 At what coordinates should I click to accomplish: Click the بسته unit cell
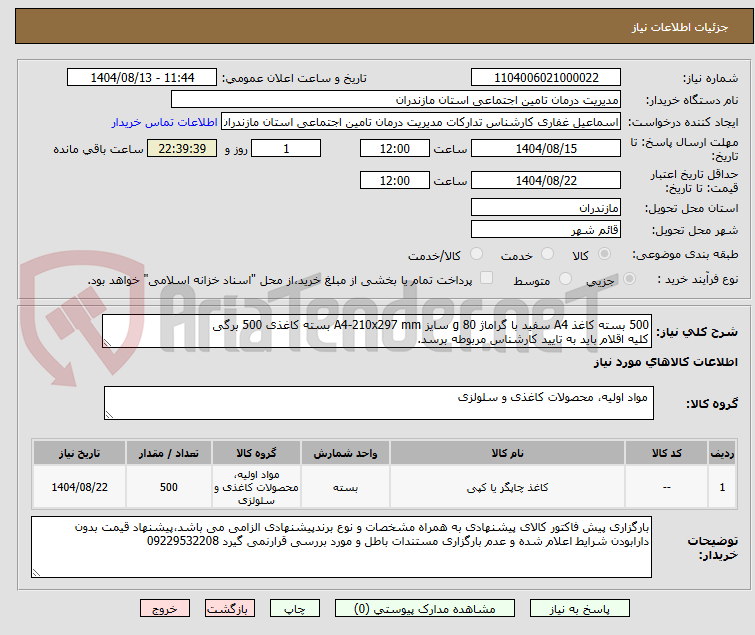tap(345, 487)
